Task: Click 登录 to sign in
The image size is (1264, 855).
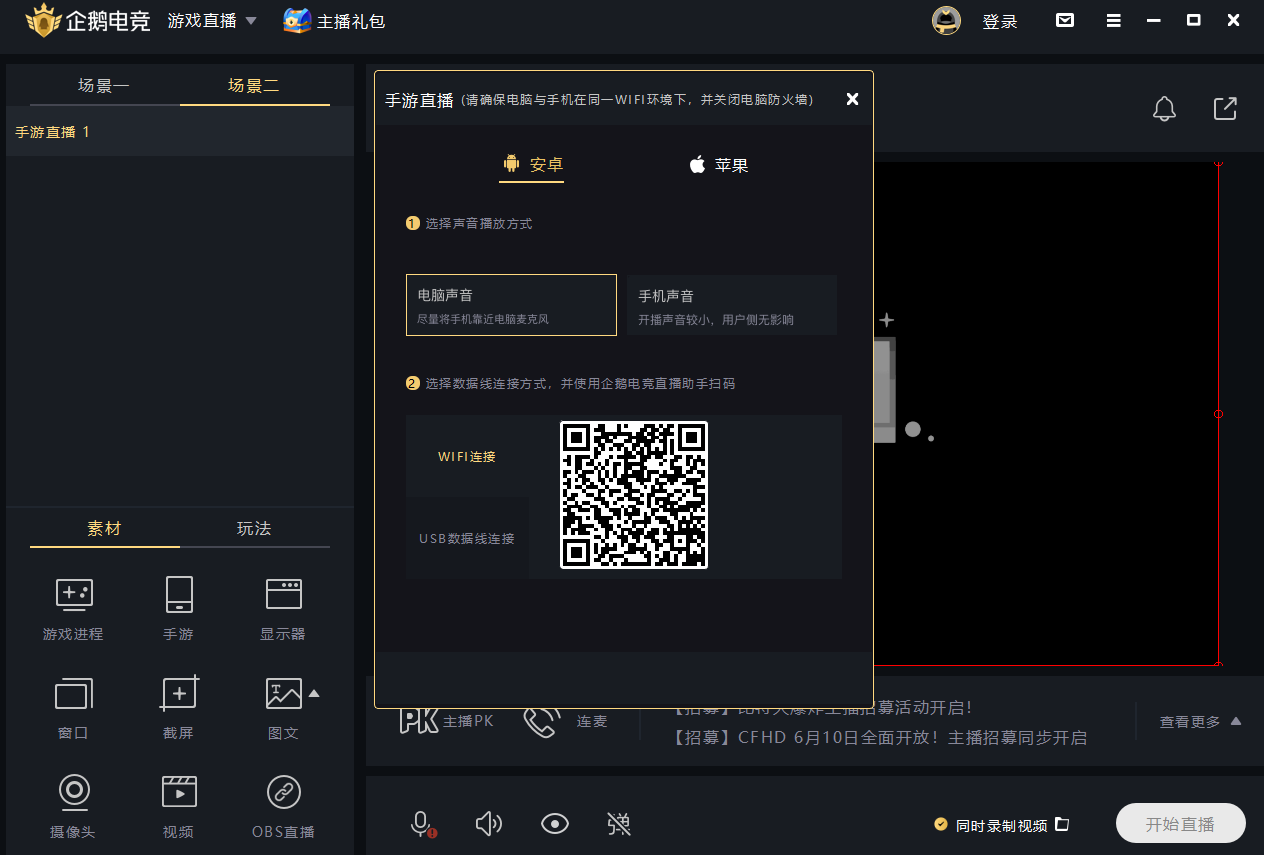Action: click(x=1000, y=21)
